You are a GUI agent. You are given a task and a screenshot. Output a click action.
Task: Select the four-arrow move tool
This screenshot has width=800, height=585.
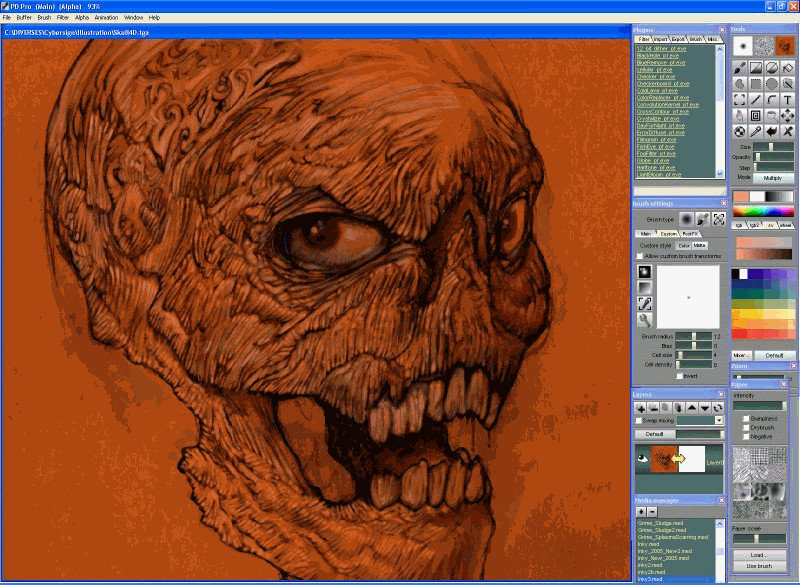click(x=787, y=115)
